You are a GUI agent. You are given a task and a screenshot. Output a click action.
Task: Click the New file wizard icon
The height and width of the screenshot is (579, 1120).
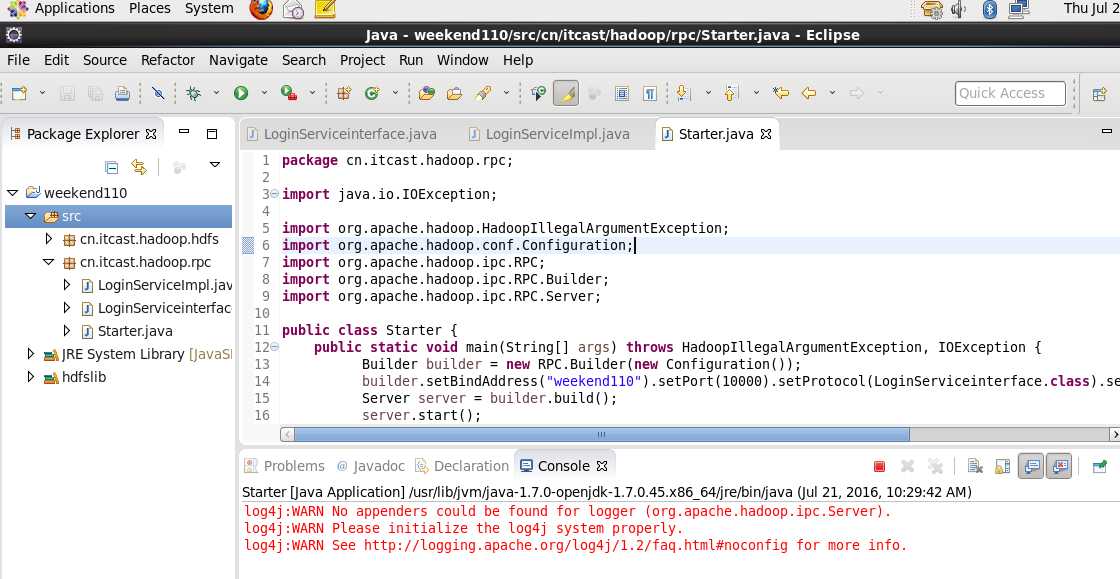tap(19, 93)
